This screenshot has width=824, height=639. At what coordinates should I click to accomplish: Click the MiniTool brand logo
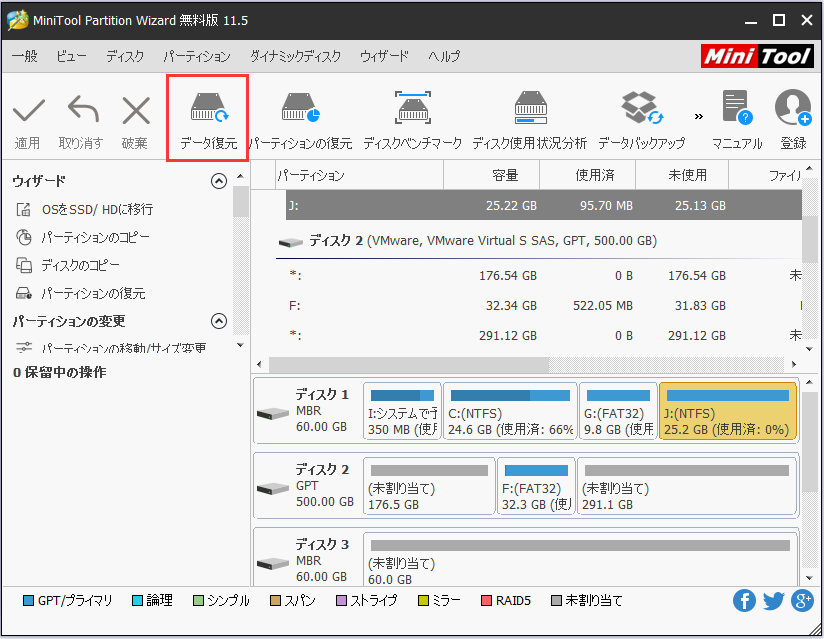pos(757,56)
